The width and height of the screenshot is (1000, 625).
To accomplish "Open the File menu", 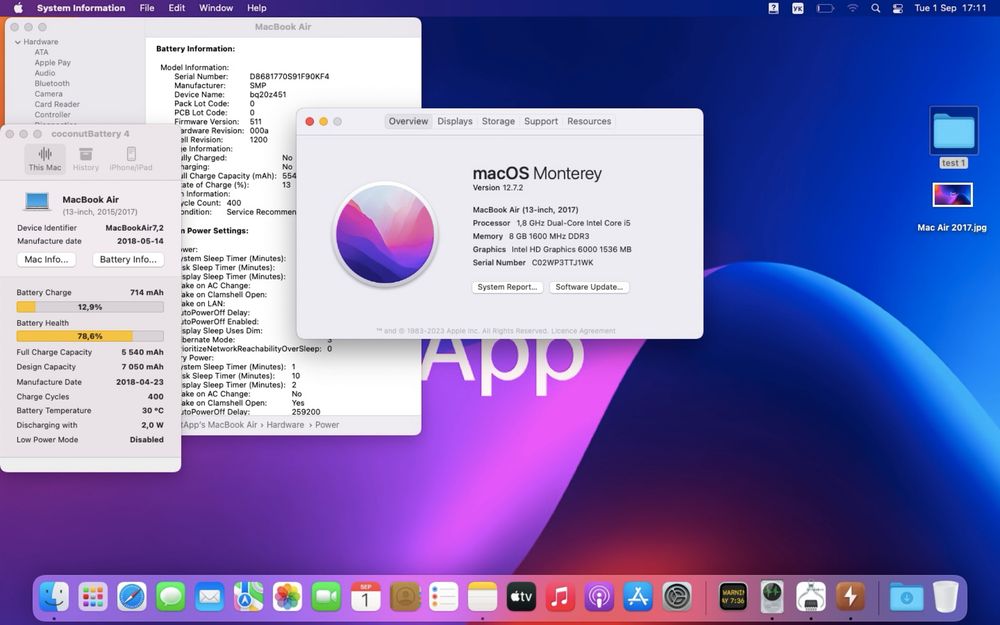I will coord(147,8).
